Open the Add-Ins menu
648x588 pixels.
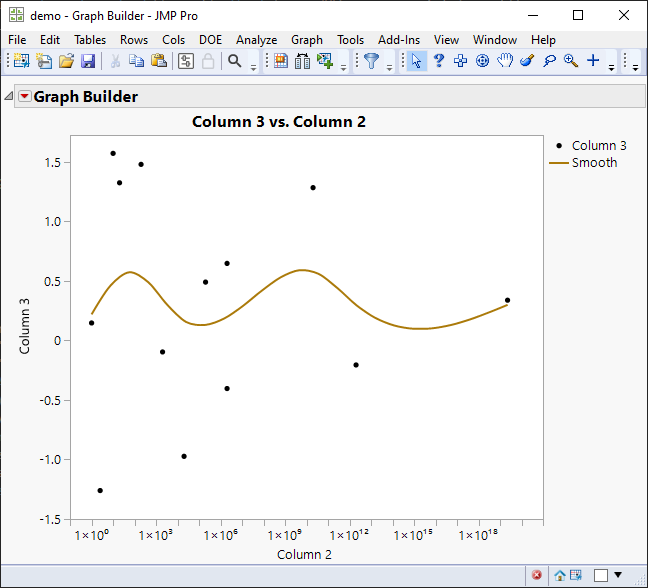[399, 40]
